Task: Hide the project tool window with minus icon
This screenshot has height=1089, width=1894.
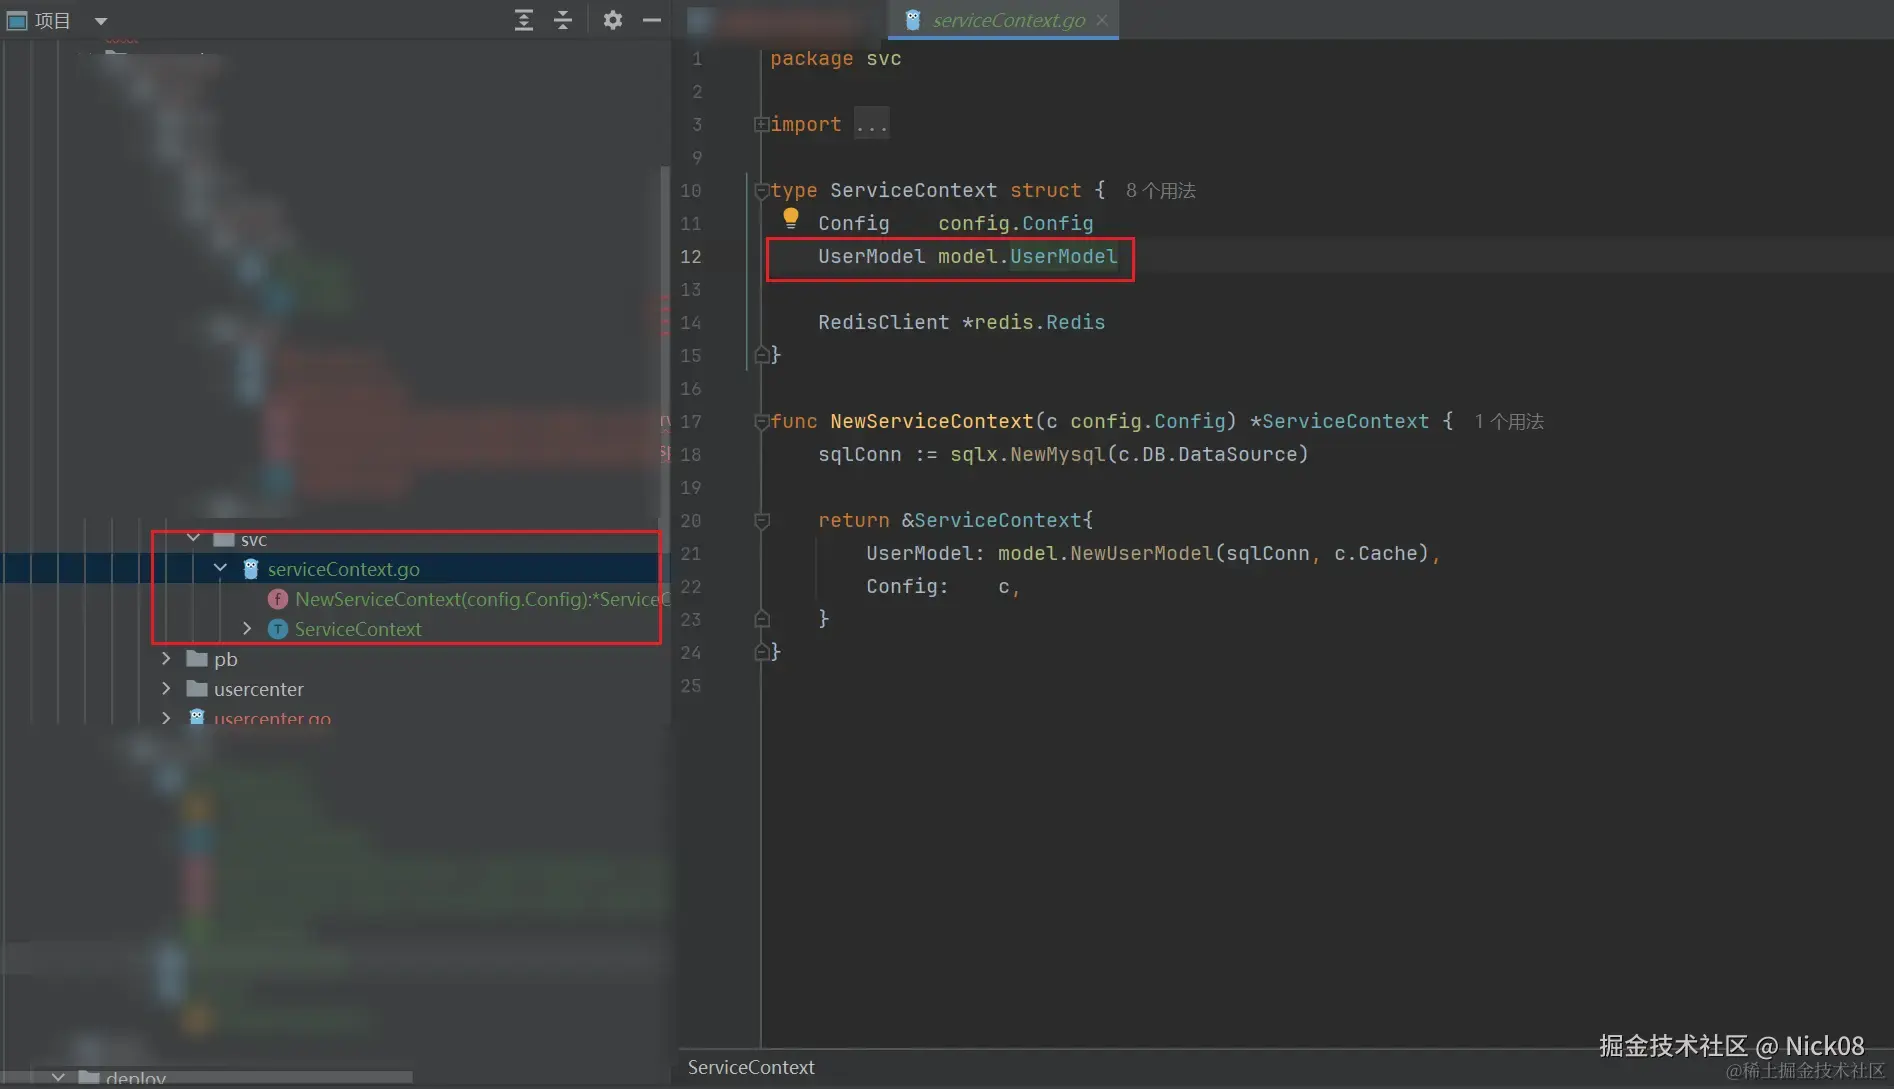Action: [652, 20]
